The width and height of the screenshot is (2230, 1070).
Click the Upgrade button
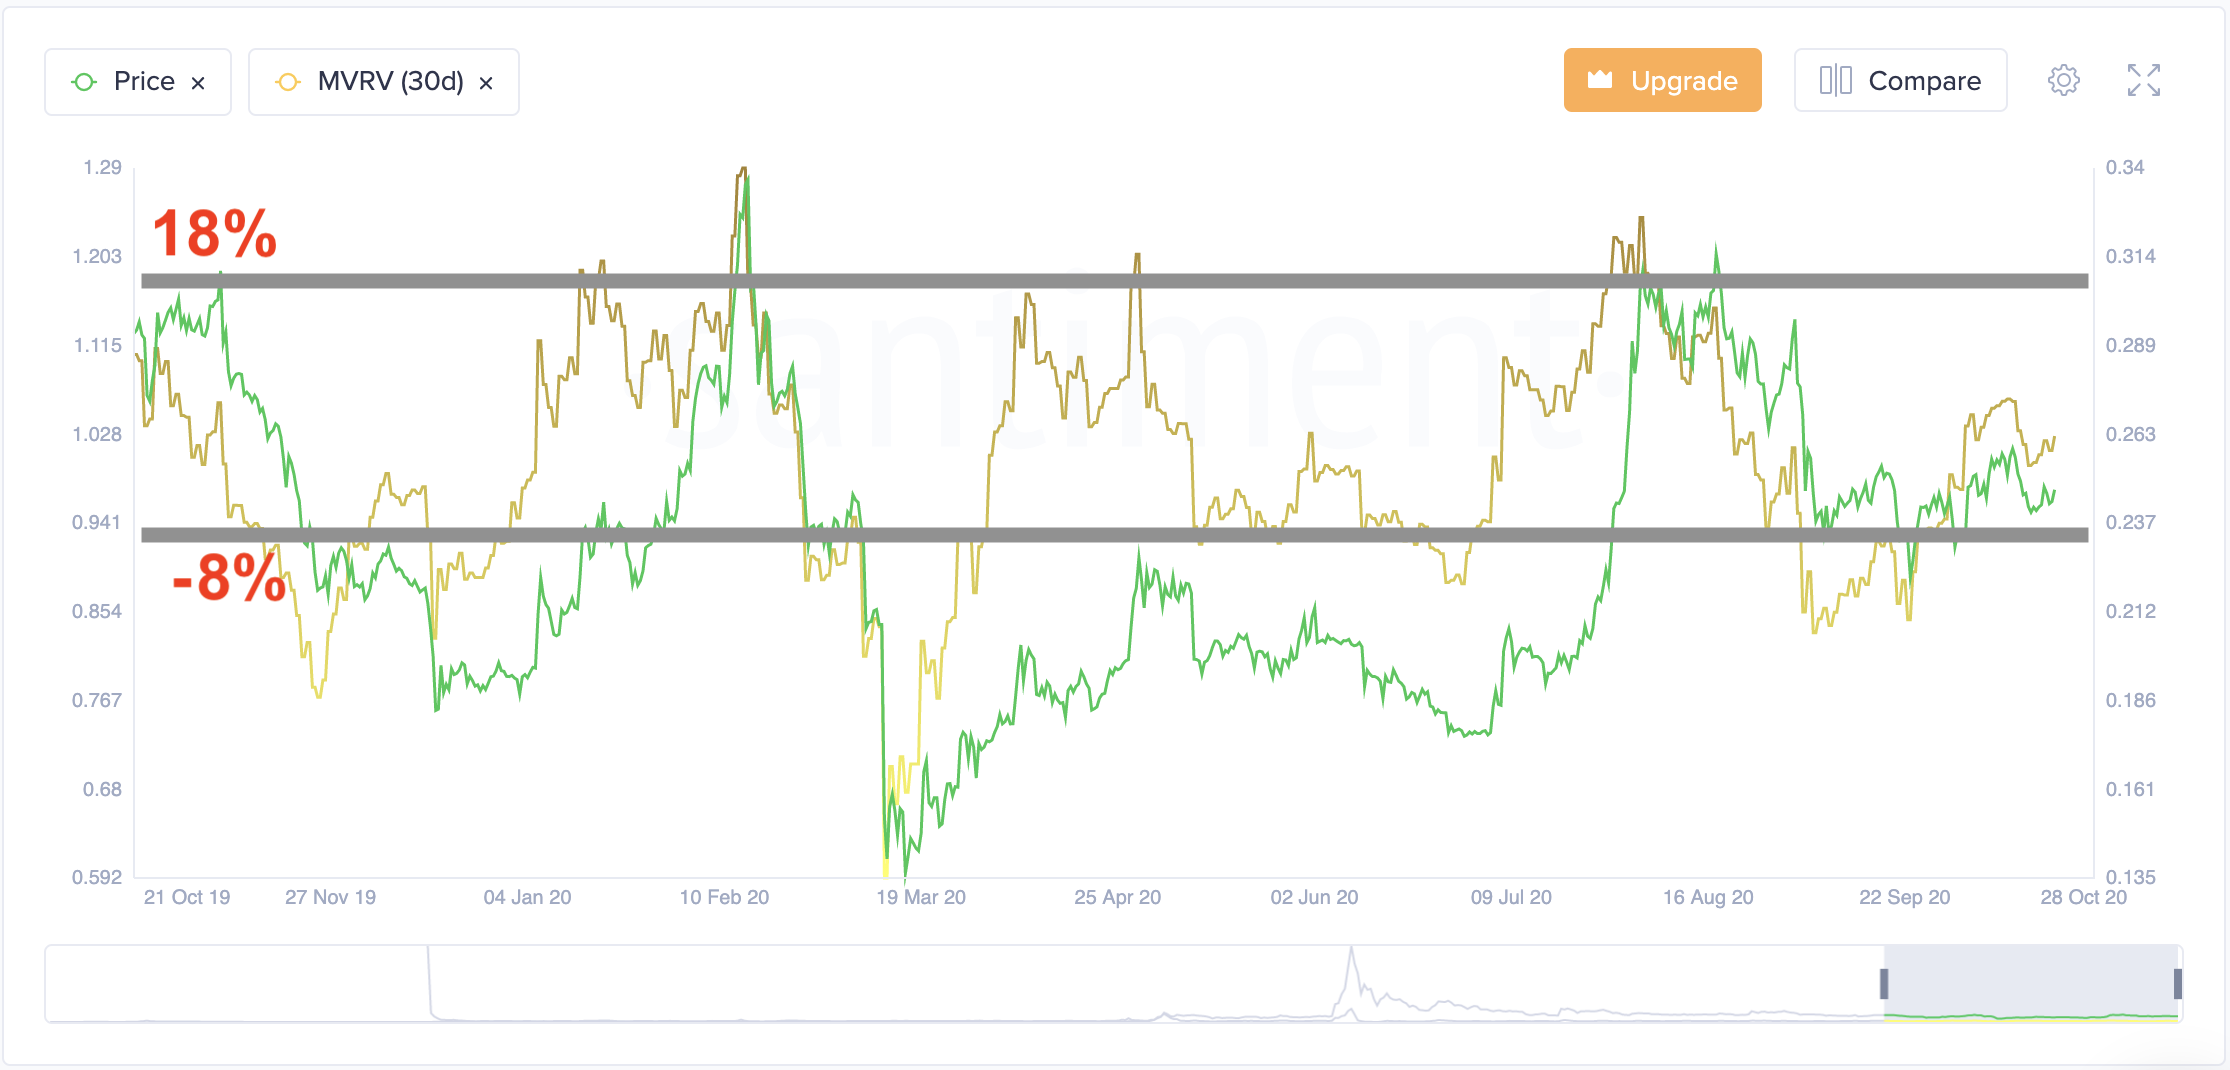pos(1662,80)
